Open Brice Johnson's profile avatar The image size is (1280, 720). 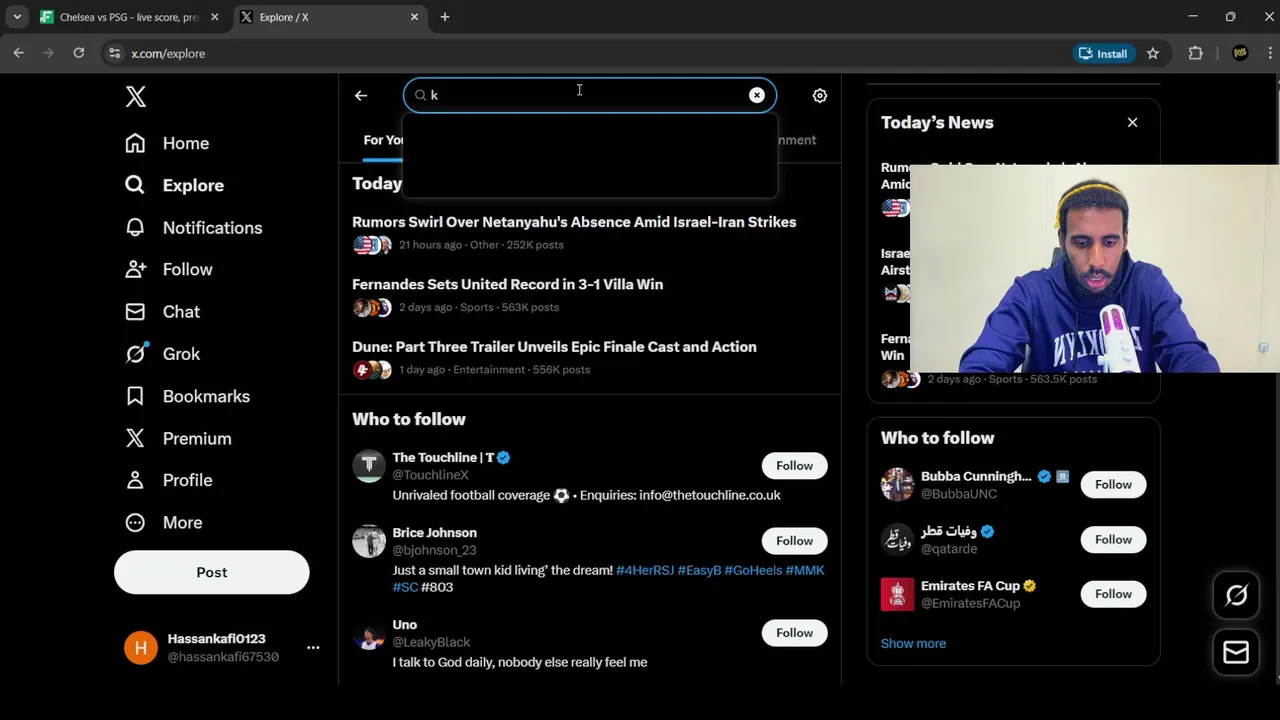coord(369,541)
